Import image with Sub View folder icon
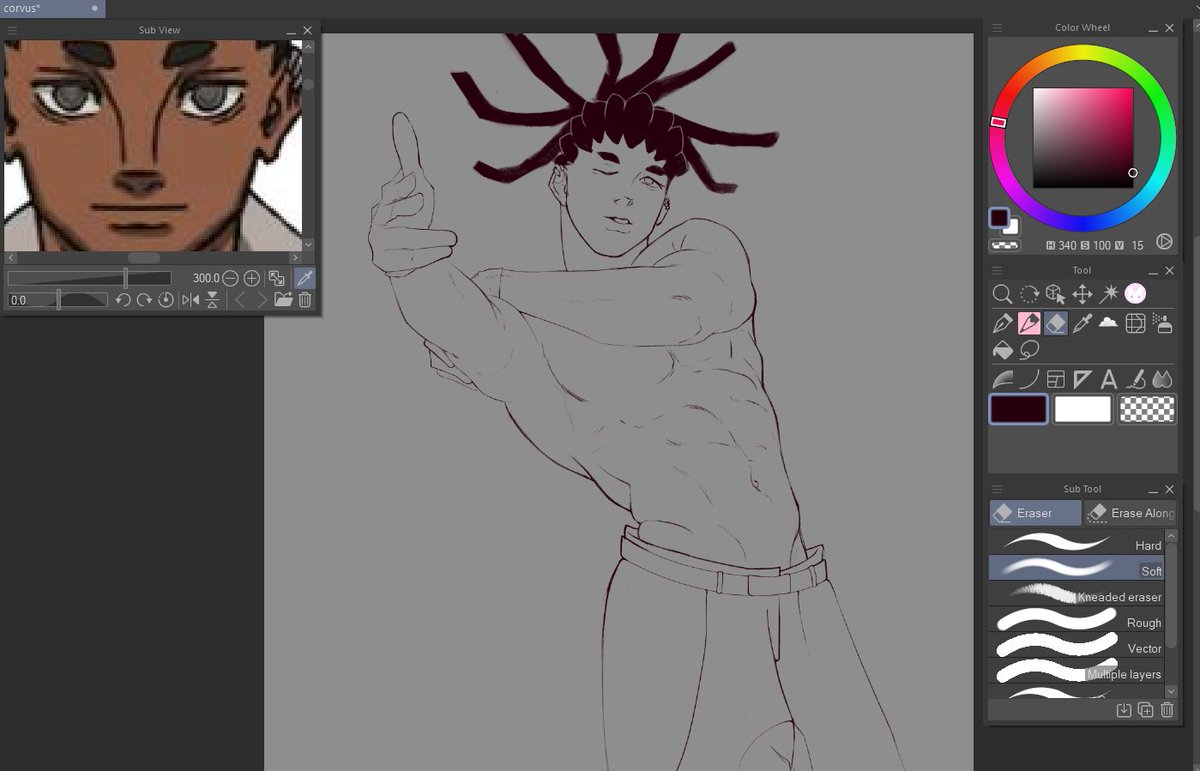 [283, 300]
